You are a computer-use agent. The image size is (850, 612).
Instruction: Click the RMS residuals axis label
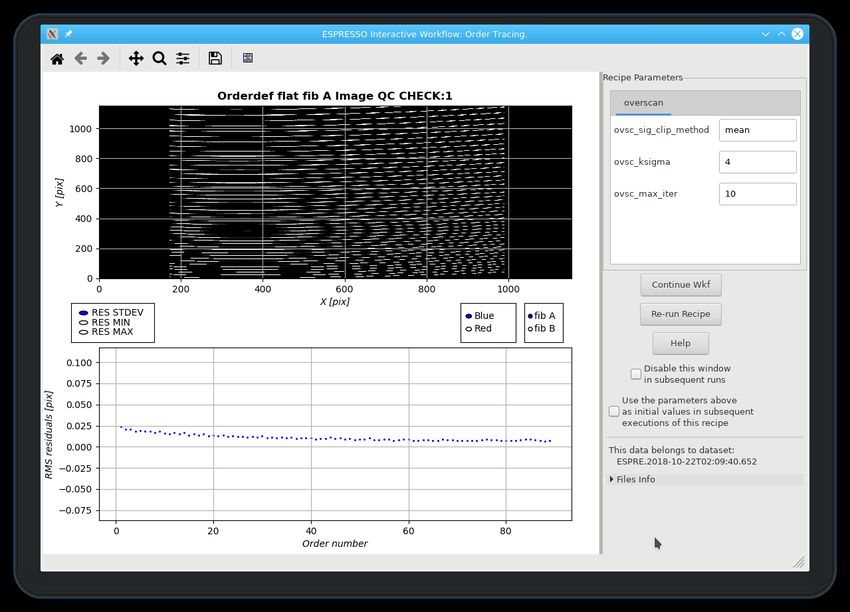(49, 435)
